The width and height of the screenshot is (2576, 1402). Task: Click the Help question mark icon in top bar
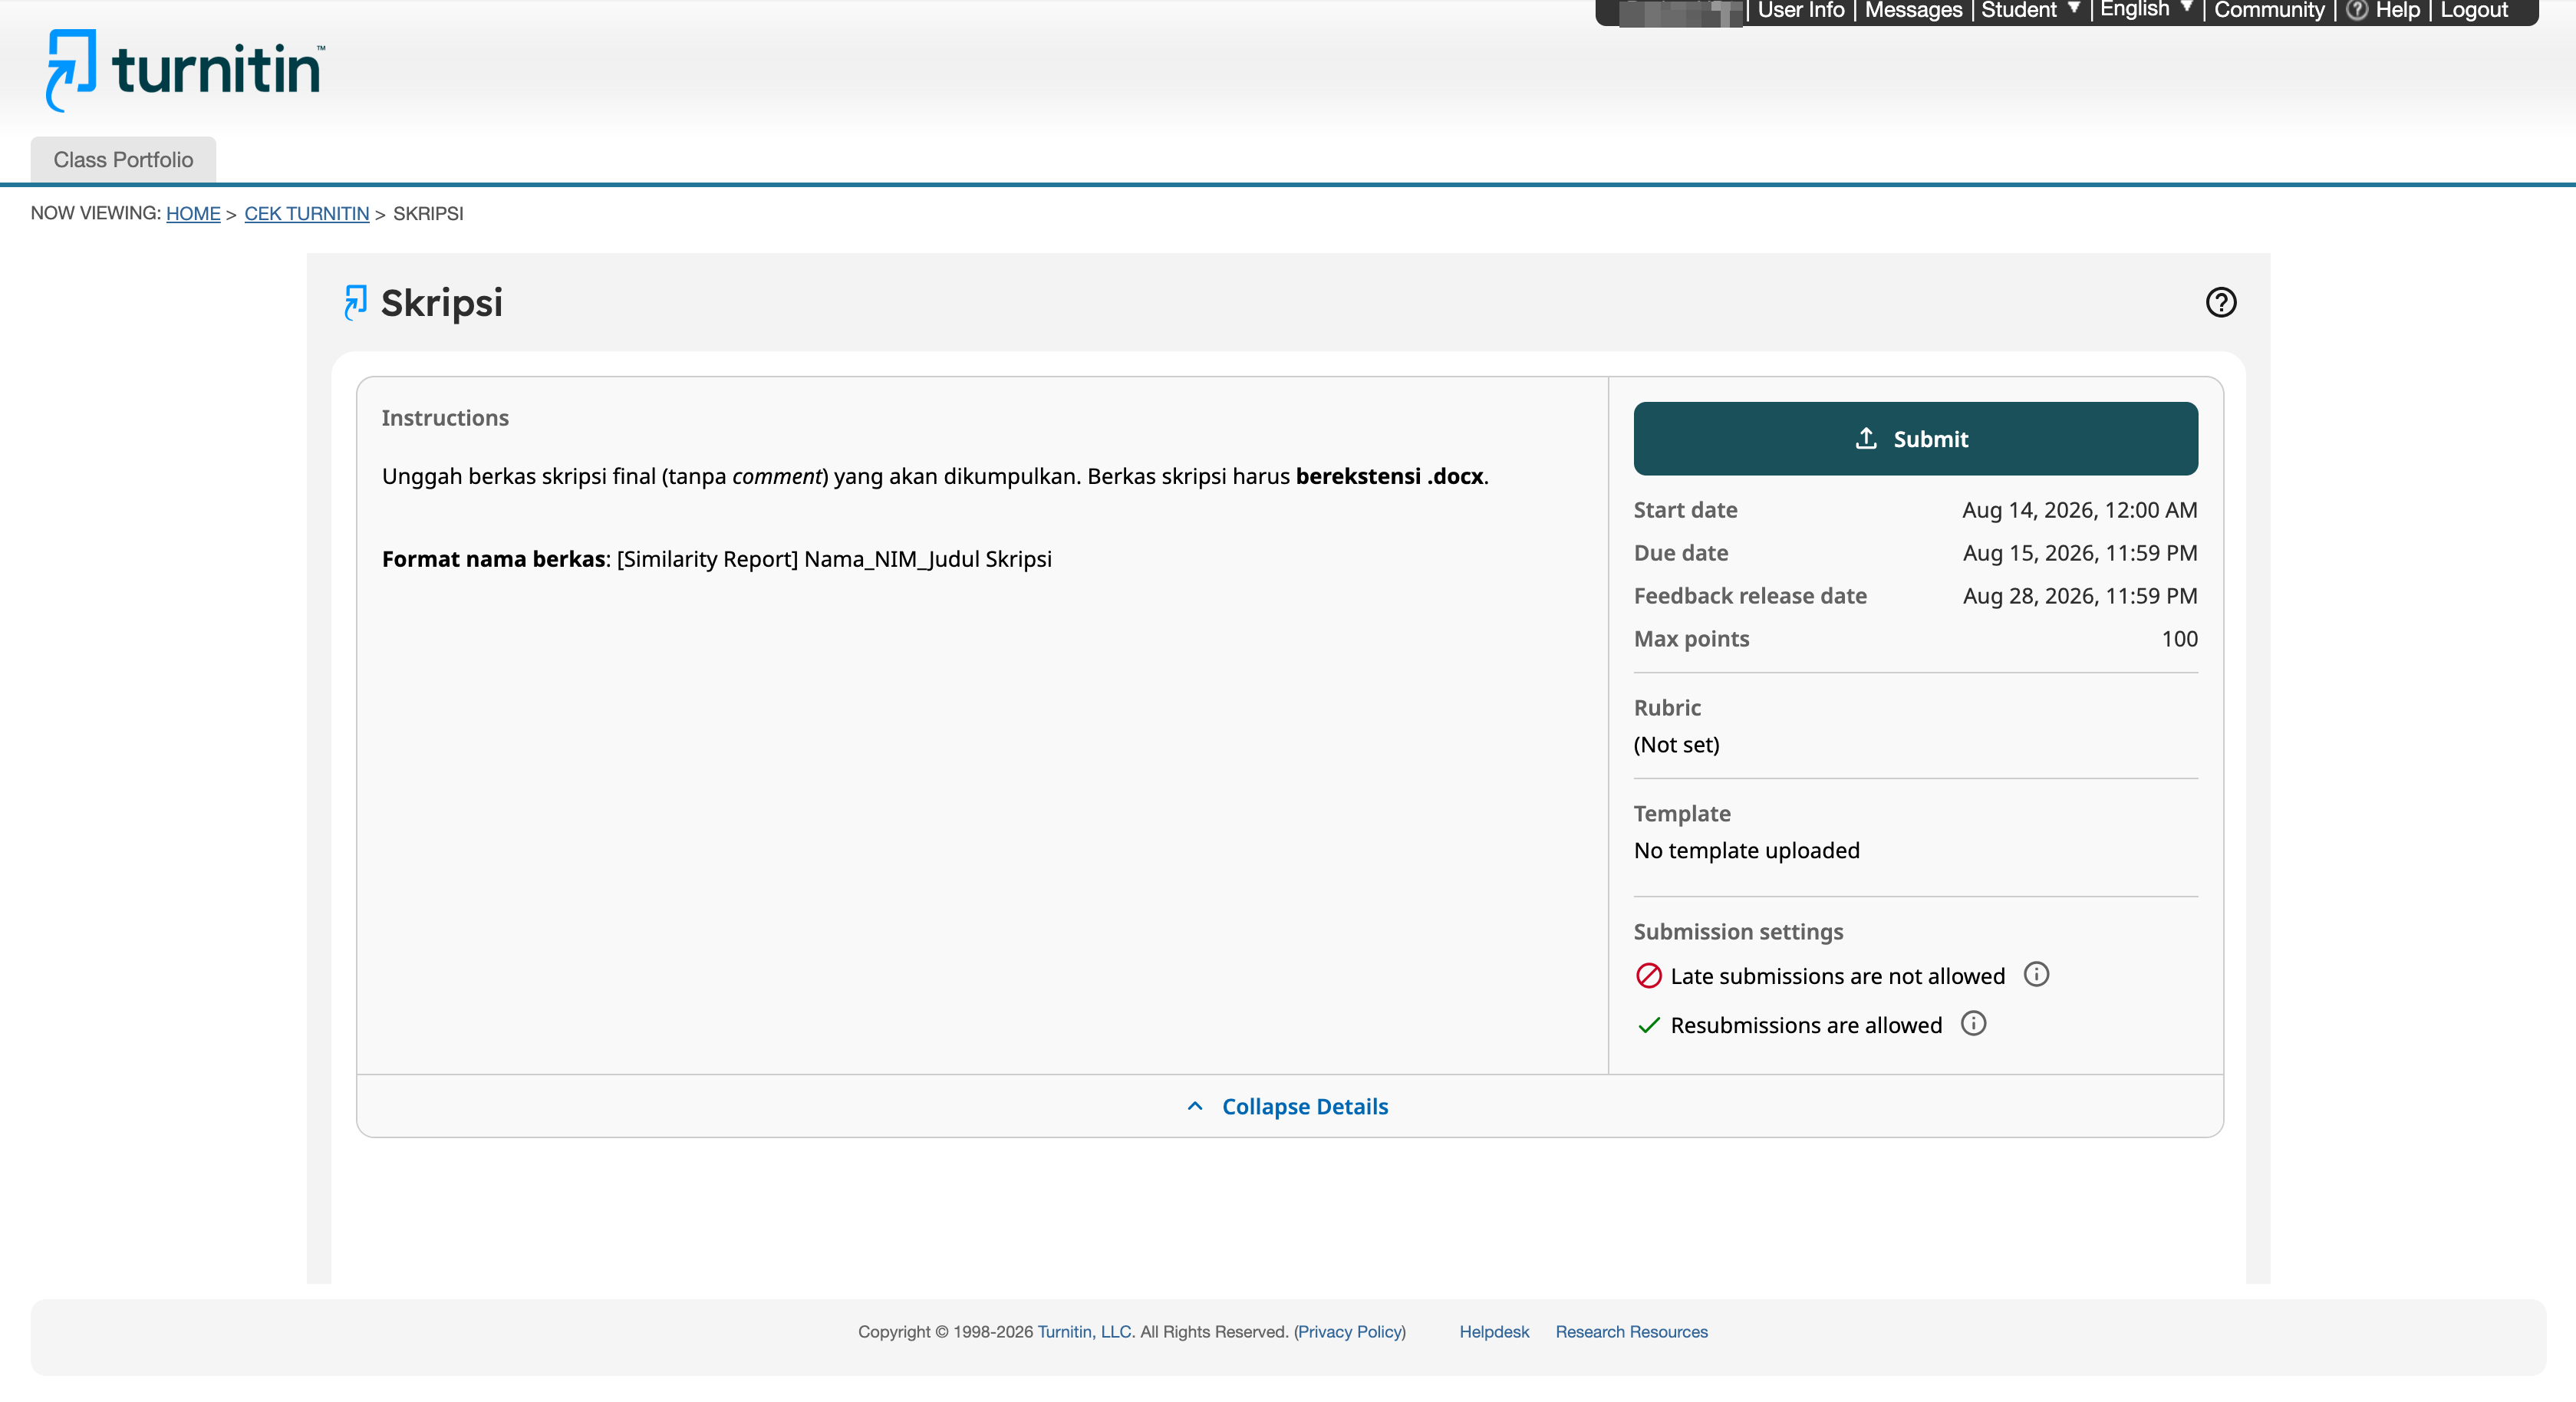click(x=2357, y=10)
